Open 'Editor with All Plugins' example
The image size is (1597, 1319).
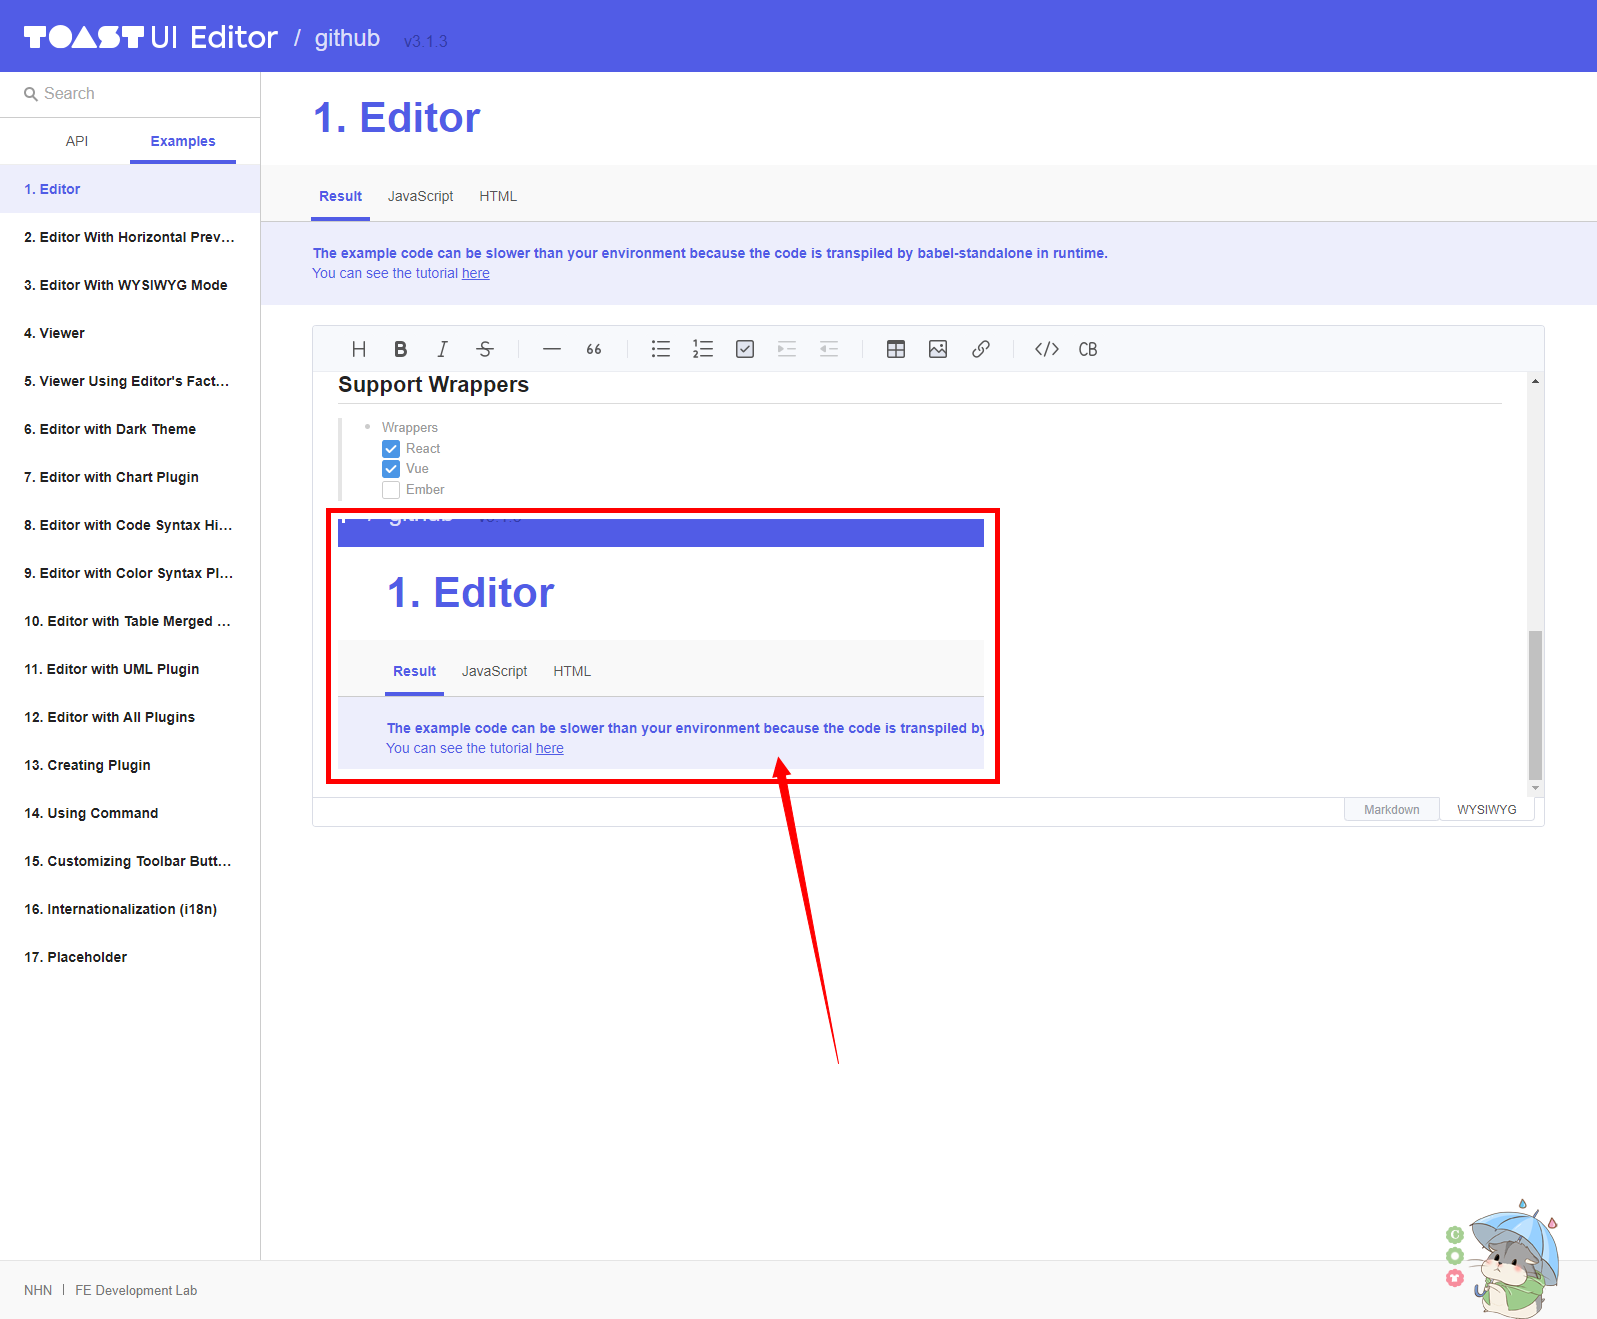tap(130, 717)
